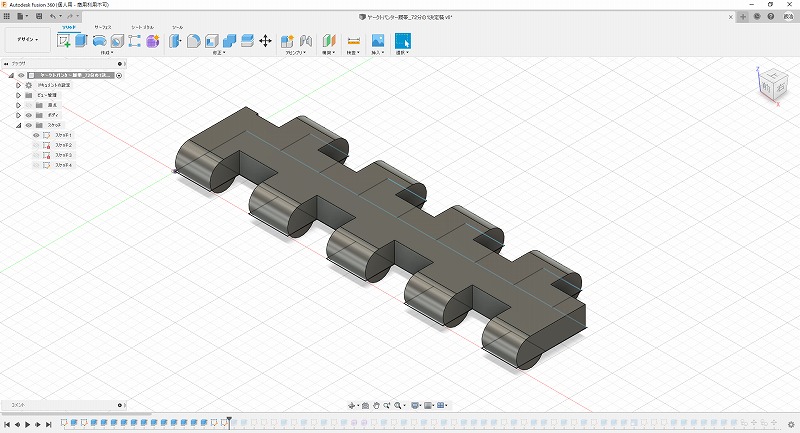Expand the ボディ folder in browser

click(x=18, y=115)
